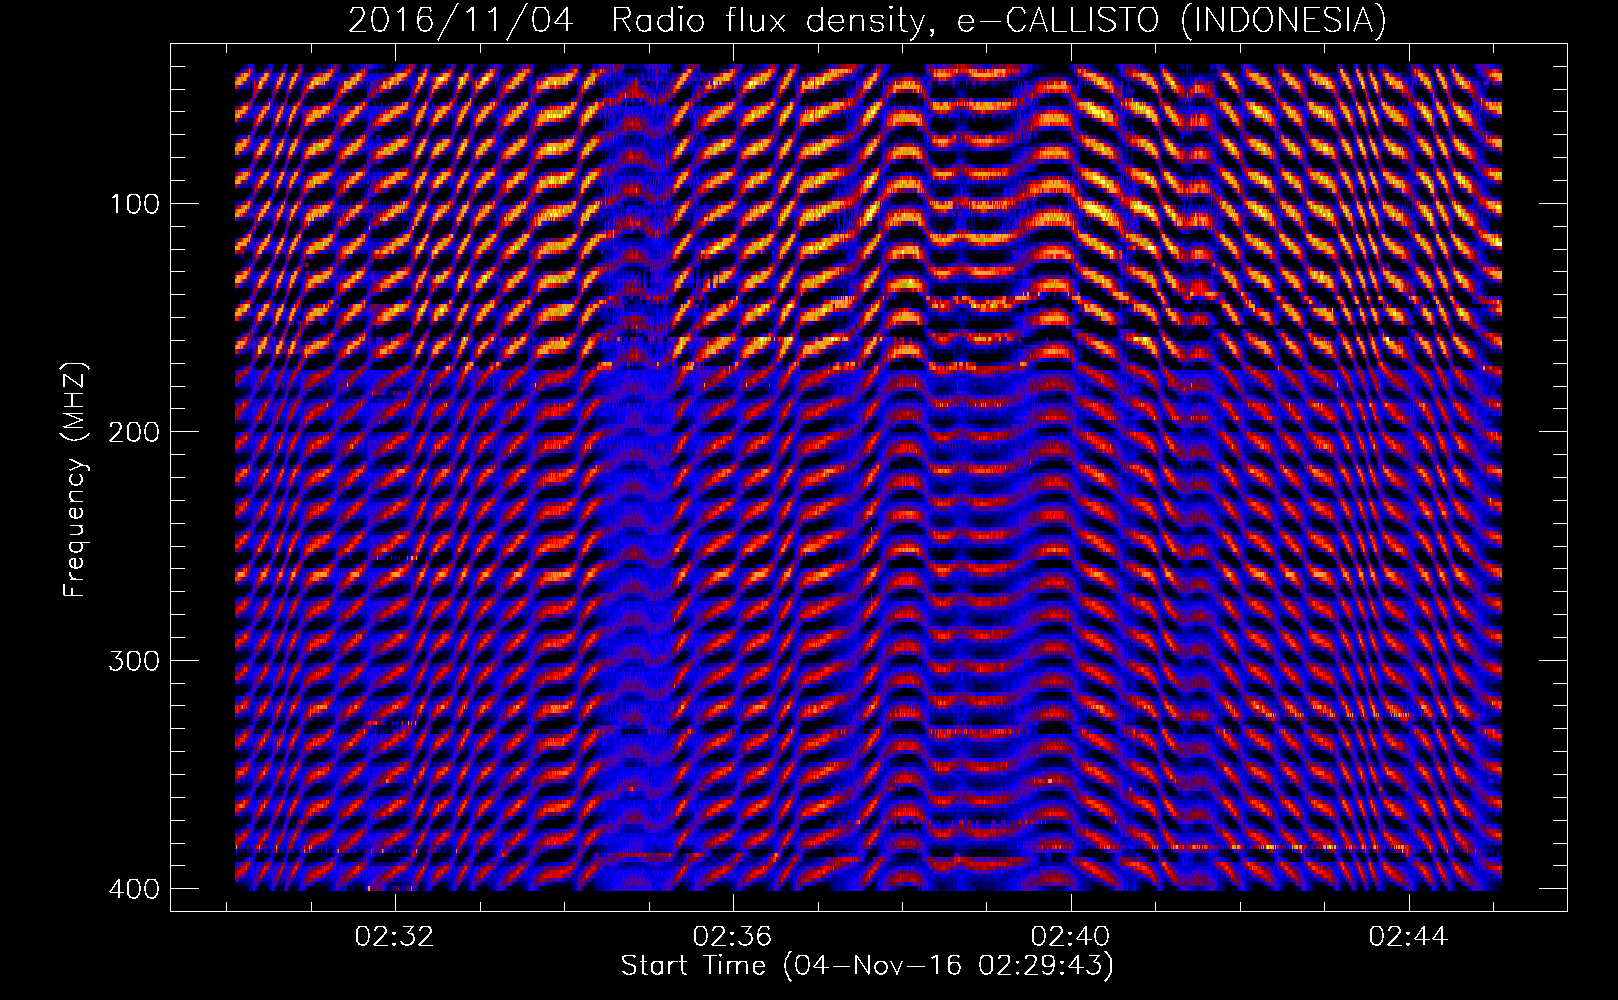The width and height of the screenshot is (1618, 1000).
Task: Click the '02:40' time tick label
Action: (x=1071, y=937)
